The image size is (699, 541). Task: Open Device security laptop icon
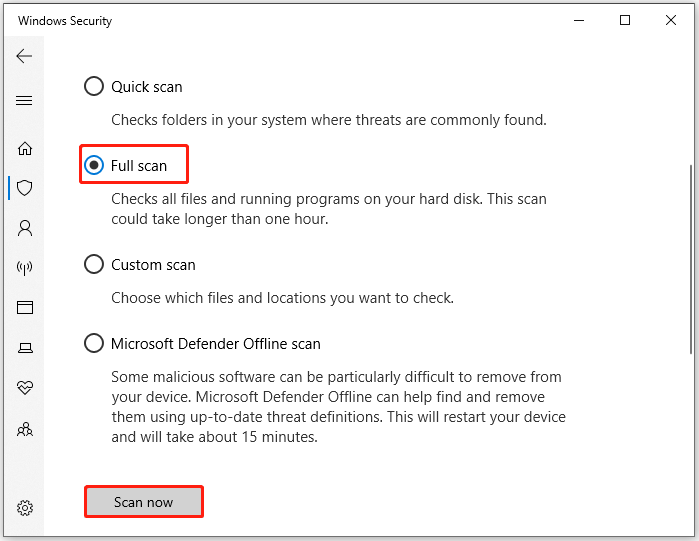click(25, 348)
